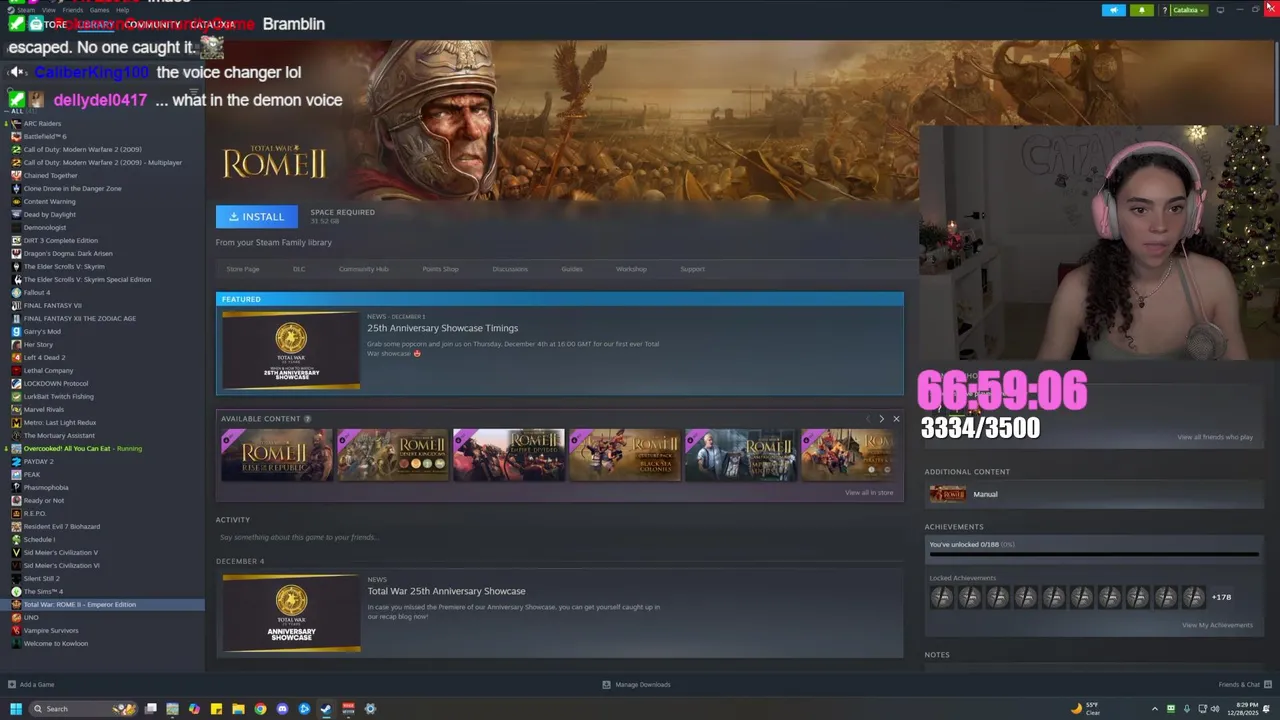Click the Available Content help question mark
Viewport: 1280px width, 720px height.
point(307,419)
